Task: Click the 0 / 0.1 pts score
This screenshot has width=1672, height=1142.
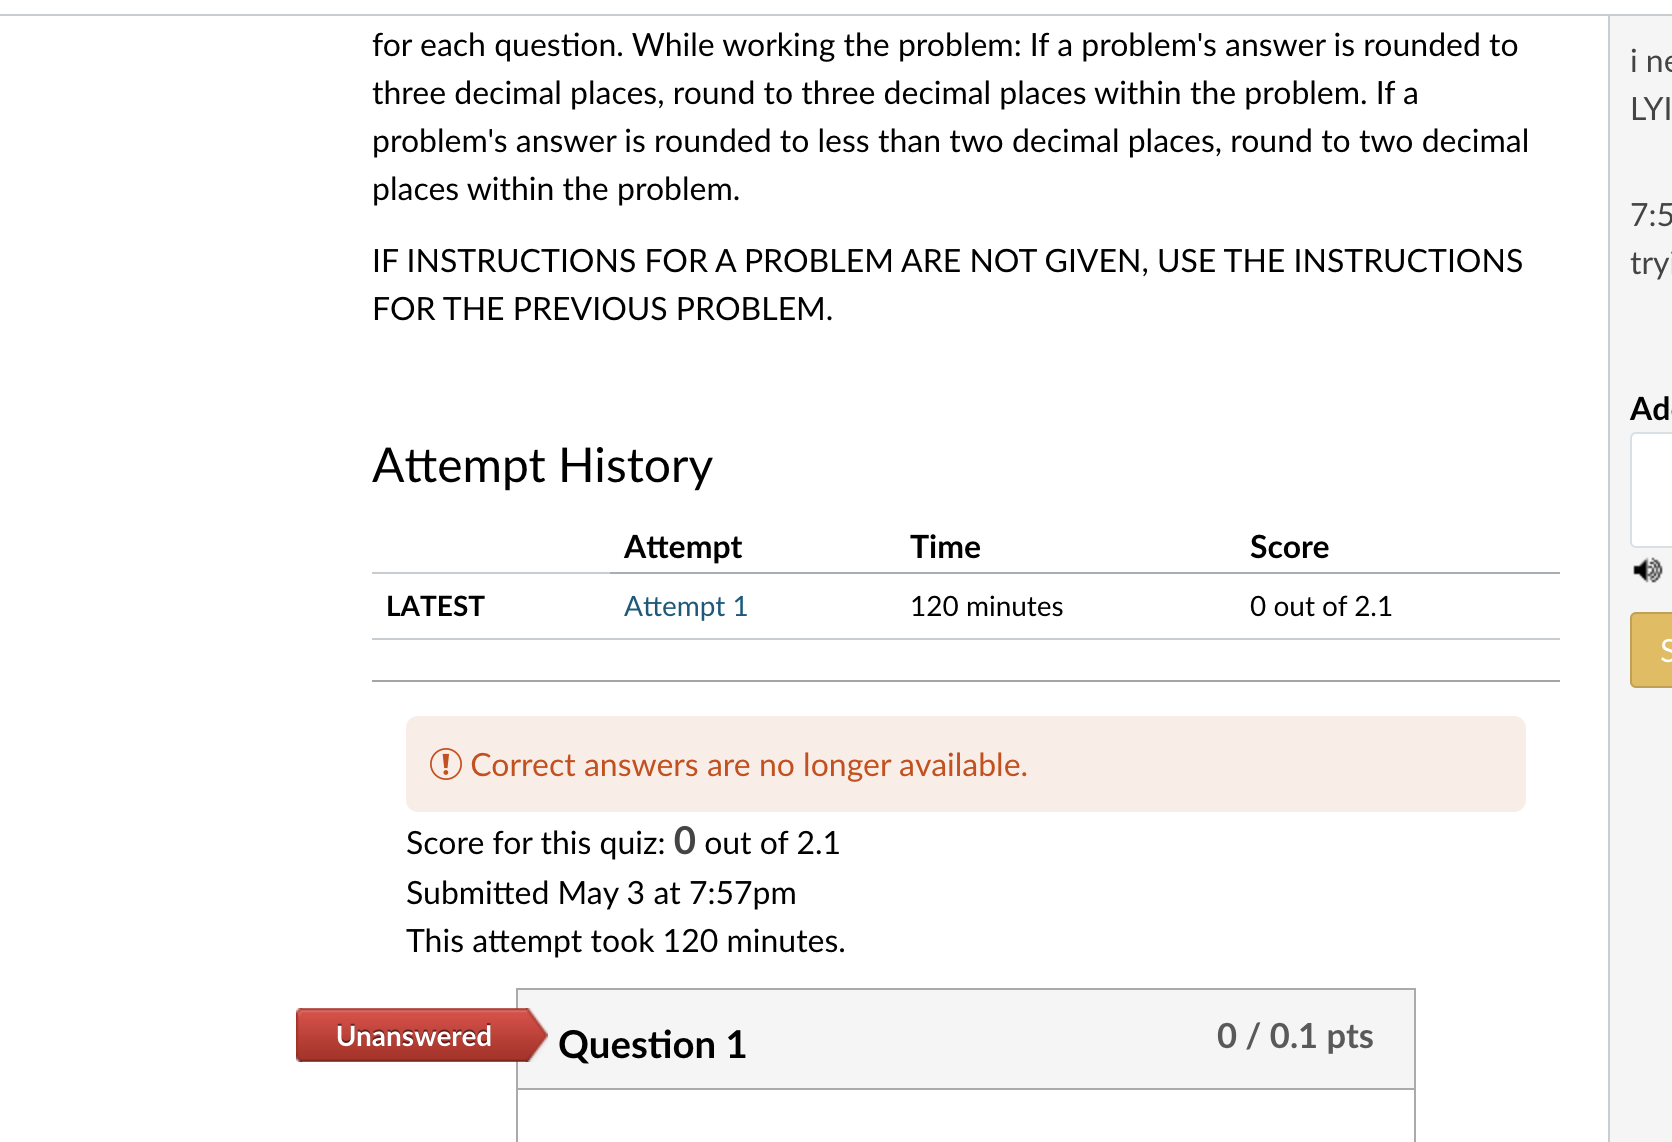Action: point(1295,1036)
